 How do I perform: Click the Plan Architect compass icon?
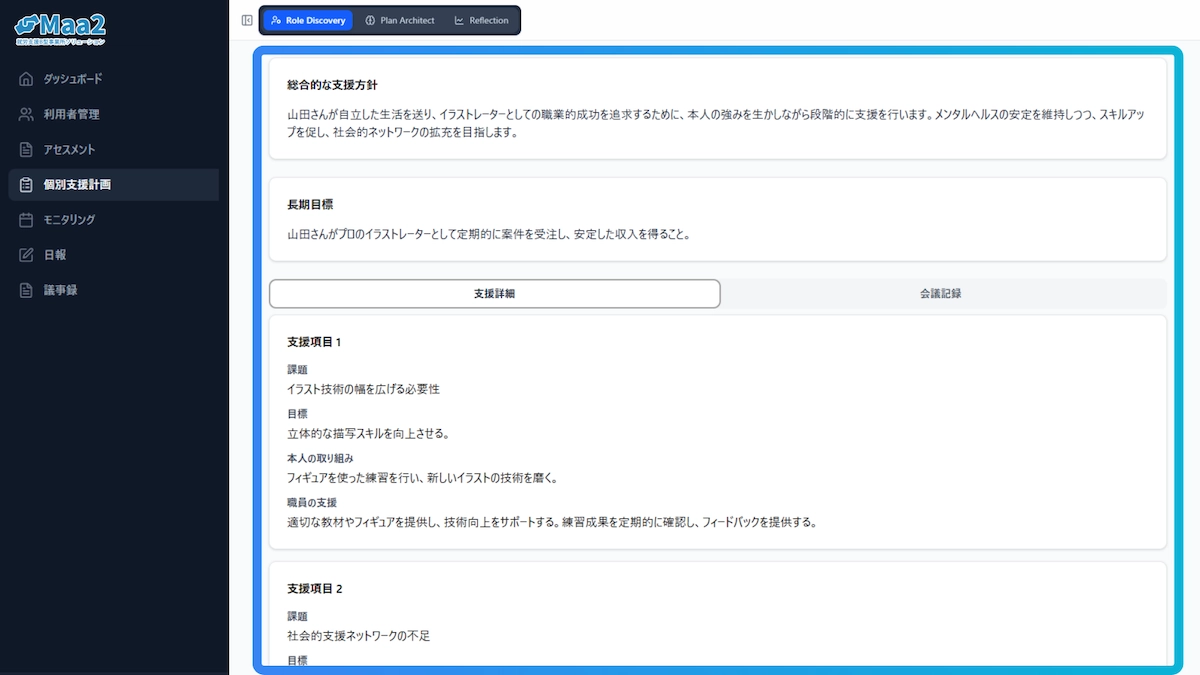370,19
